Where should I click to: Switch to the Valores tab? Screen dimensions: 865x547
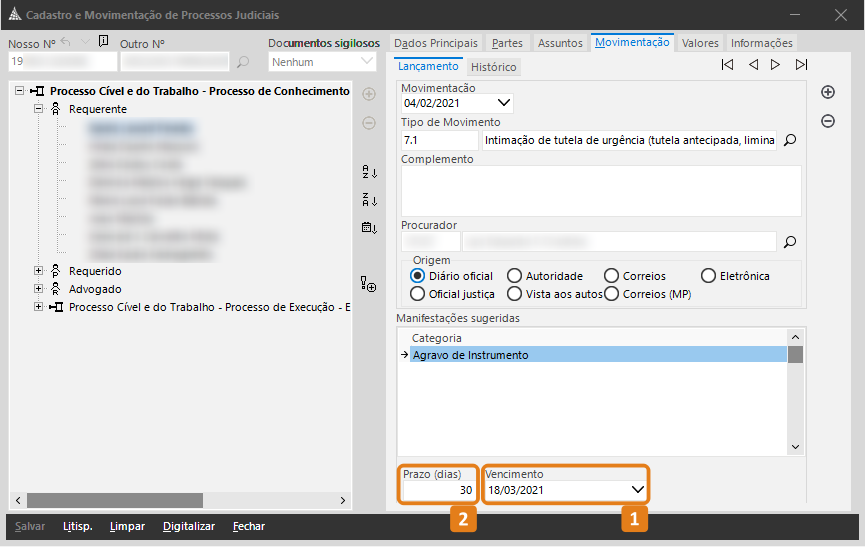(700, 43)
